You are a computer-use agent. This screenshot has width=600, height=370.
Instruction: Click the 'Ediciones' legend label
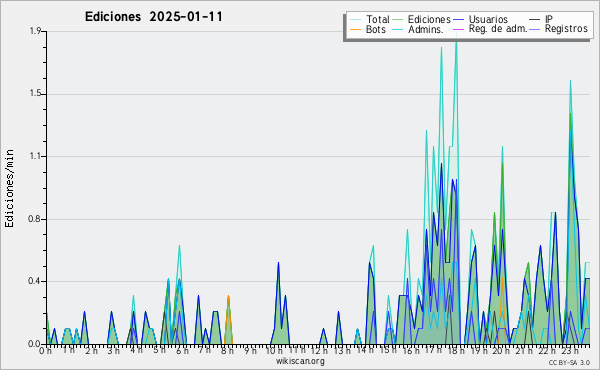pos(429,19)
